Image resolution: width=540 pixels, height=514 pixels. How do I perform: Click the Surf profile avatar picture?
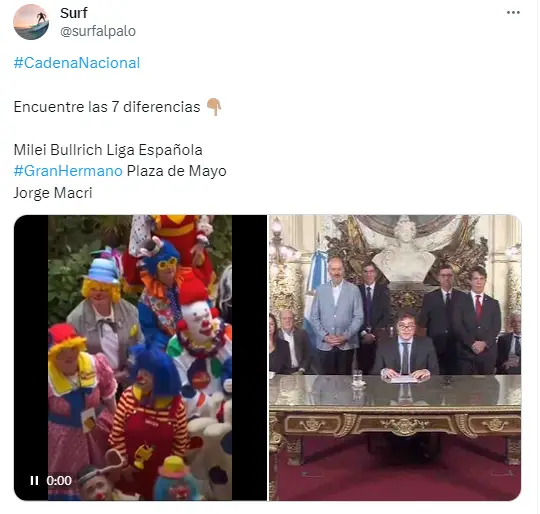[x=31, y=22]
